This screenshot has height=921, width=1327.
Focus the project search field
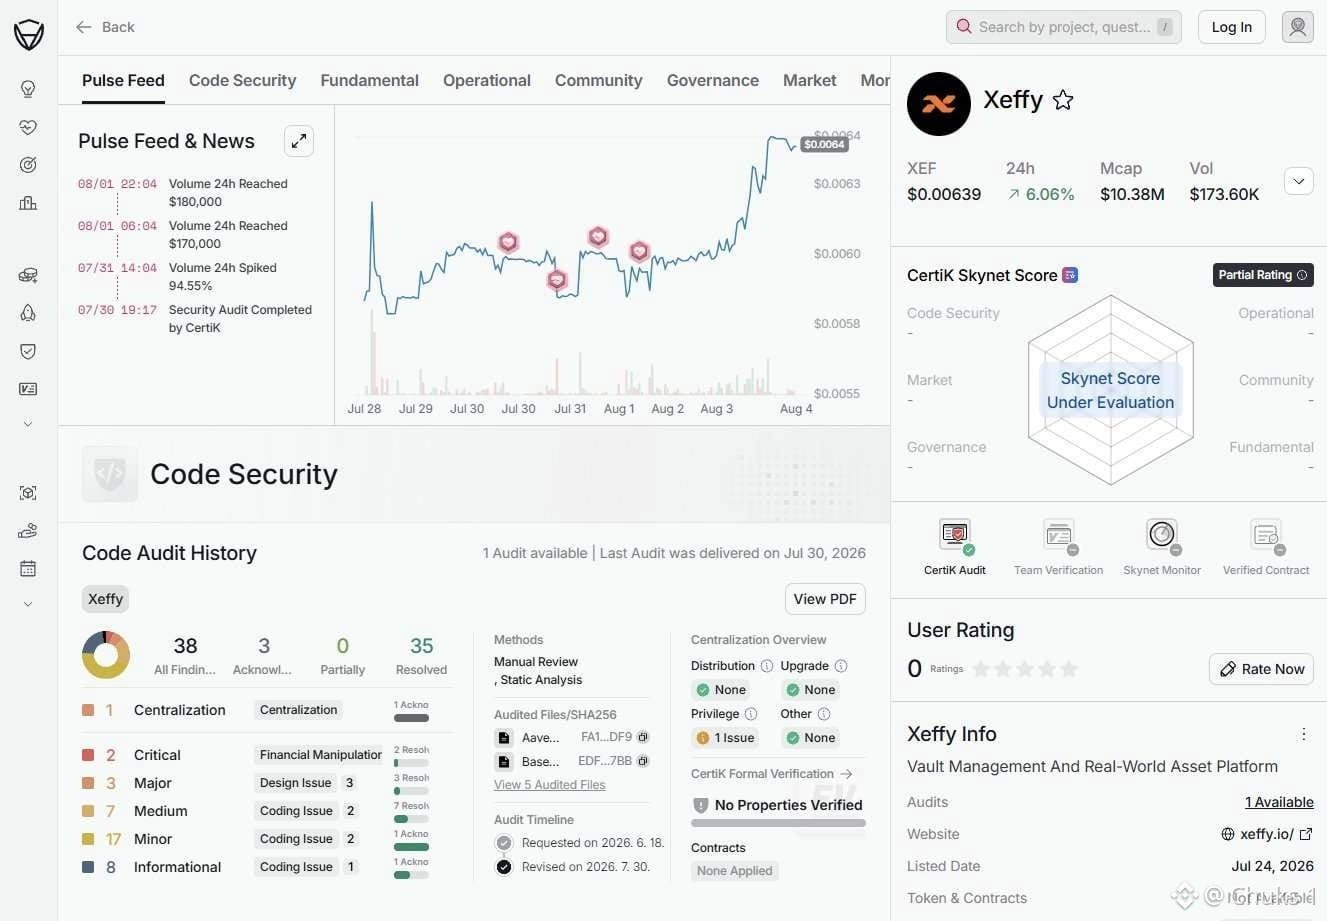[x=1064, y=27]
